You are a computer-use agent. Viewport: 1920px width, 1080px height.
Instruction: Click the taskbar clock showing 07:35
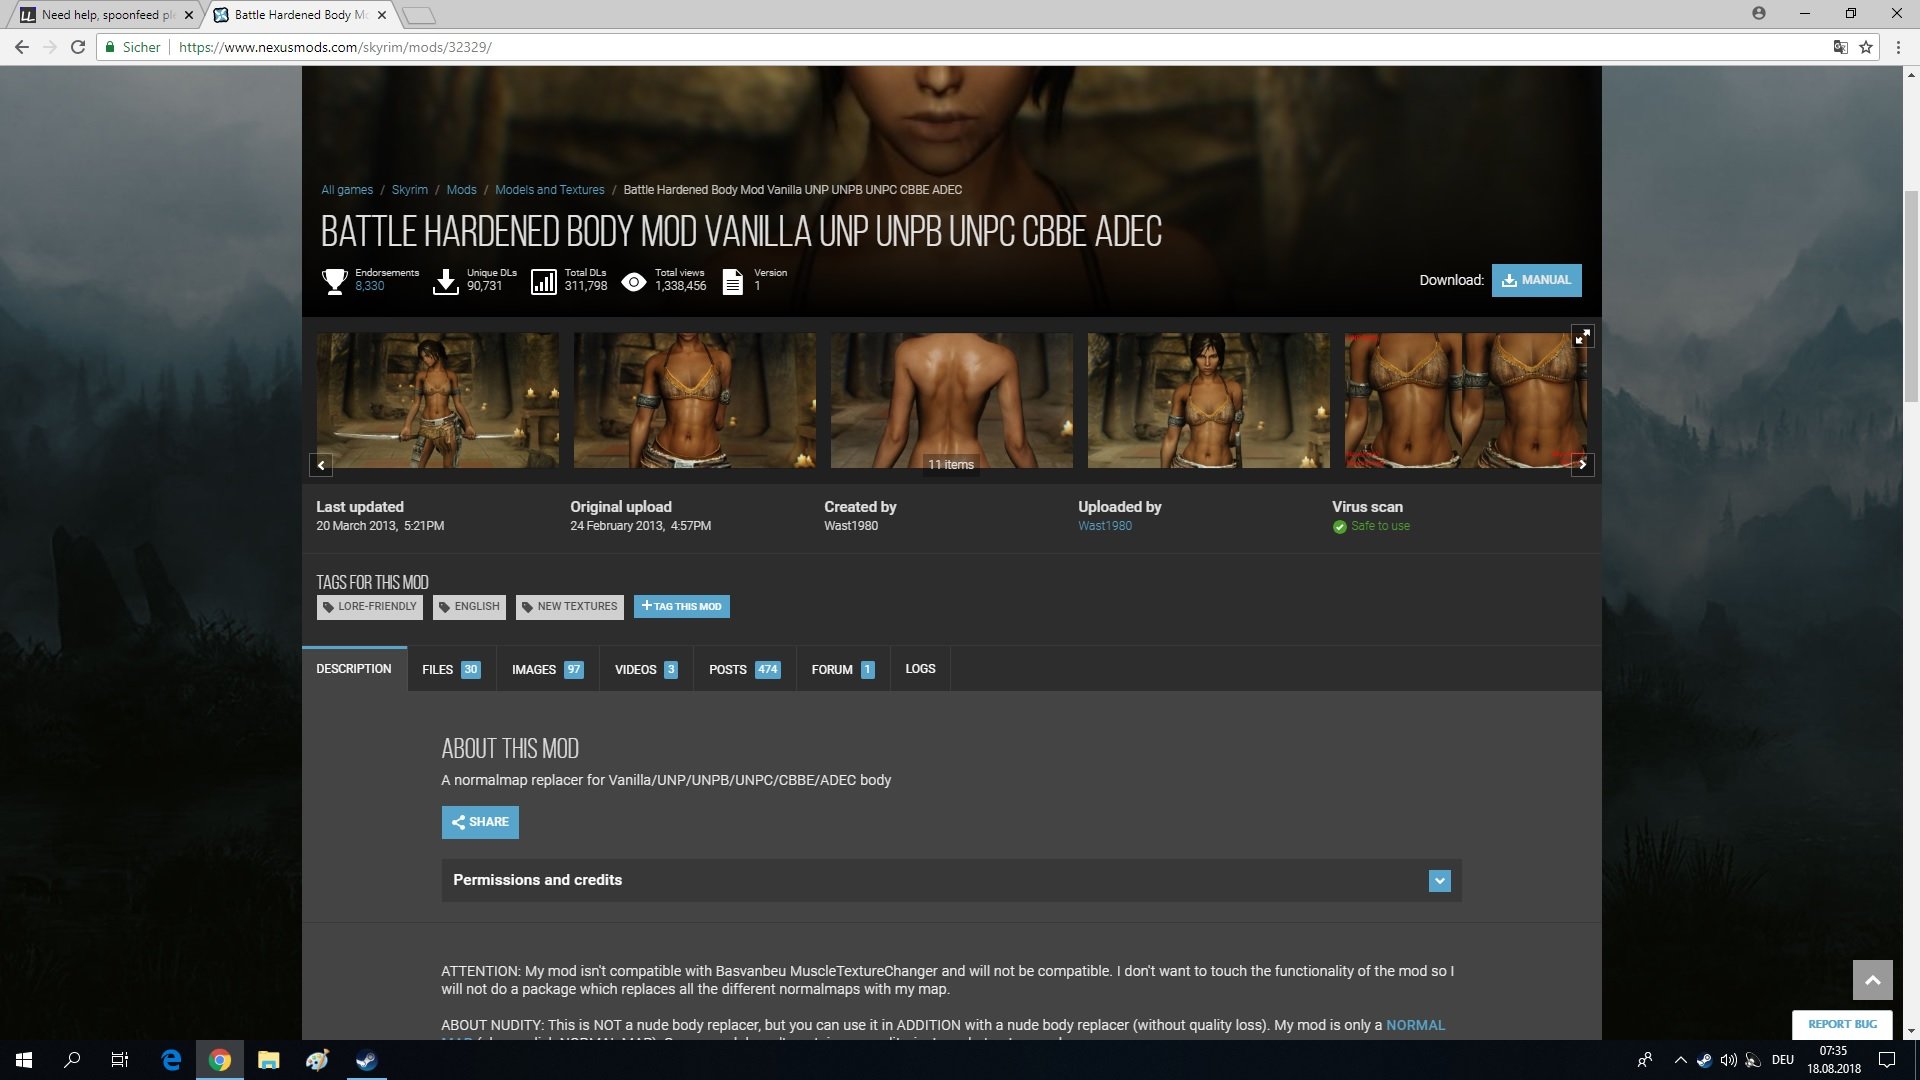[1834, 1060]
